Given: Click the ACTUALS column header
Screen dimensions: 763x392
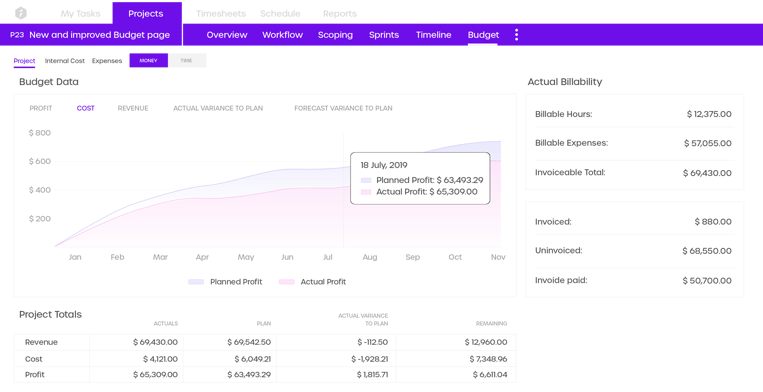Looking at the screenshot, I should 166,323.
